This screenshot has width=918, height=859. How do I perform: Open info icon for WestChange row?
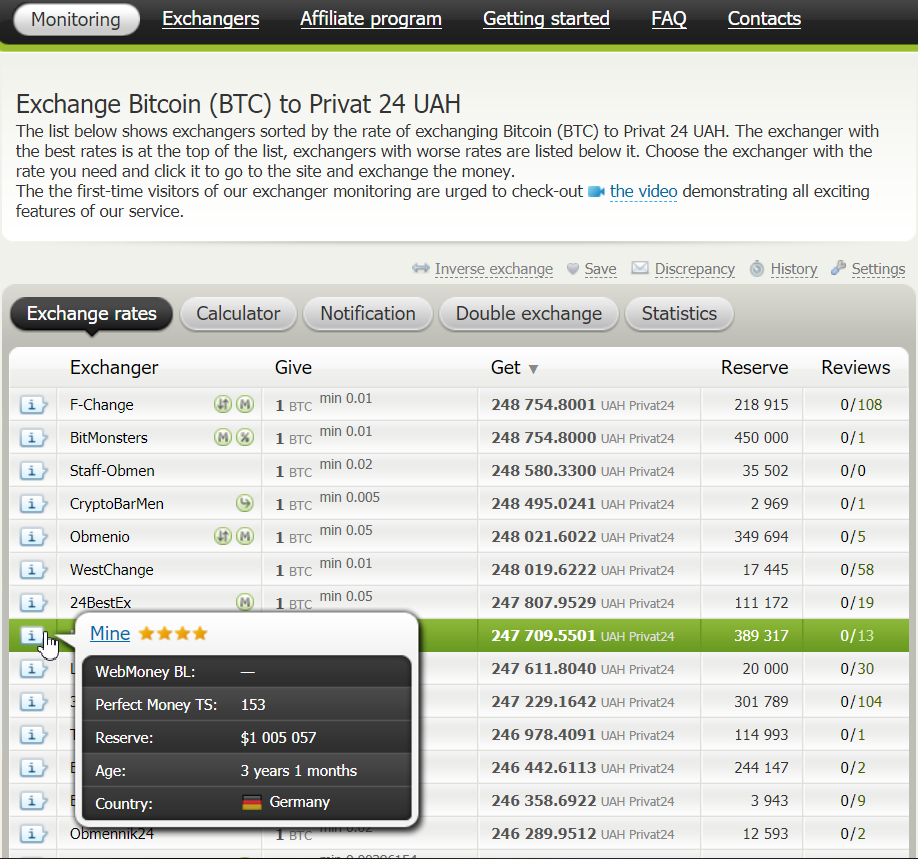coord(32,570)
